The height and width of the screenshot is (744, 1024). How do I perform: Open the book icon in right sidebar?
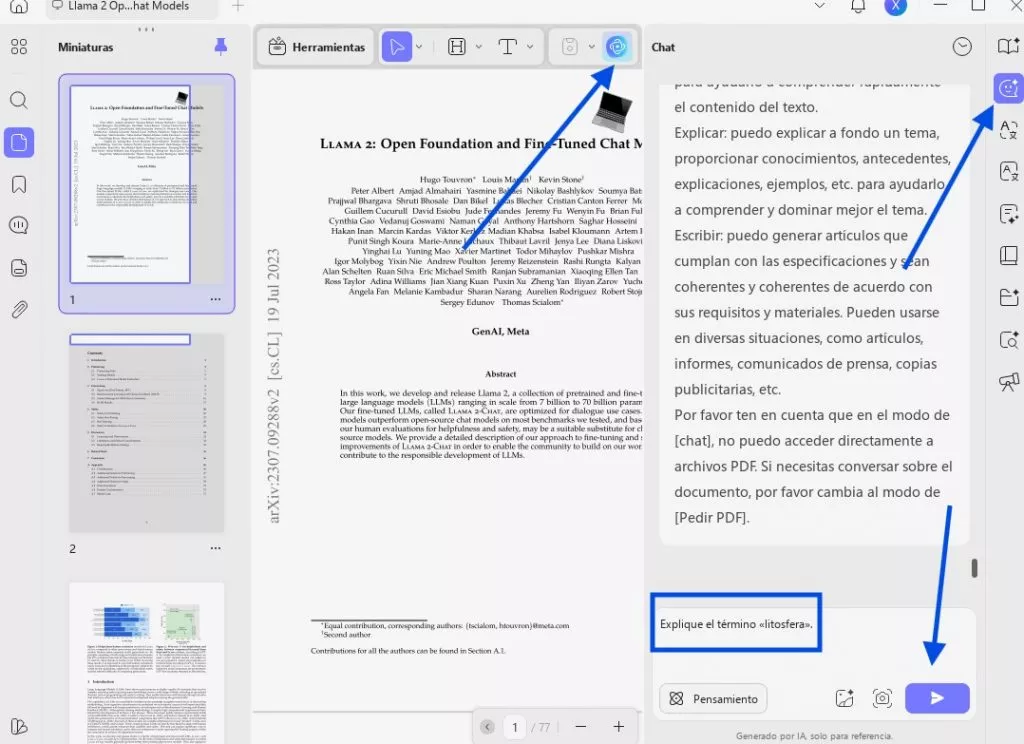click(1008, 255)
